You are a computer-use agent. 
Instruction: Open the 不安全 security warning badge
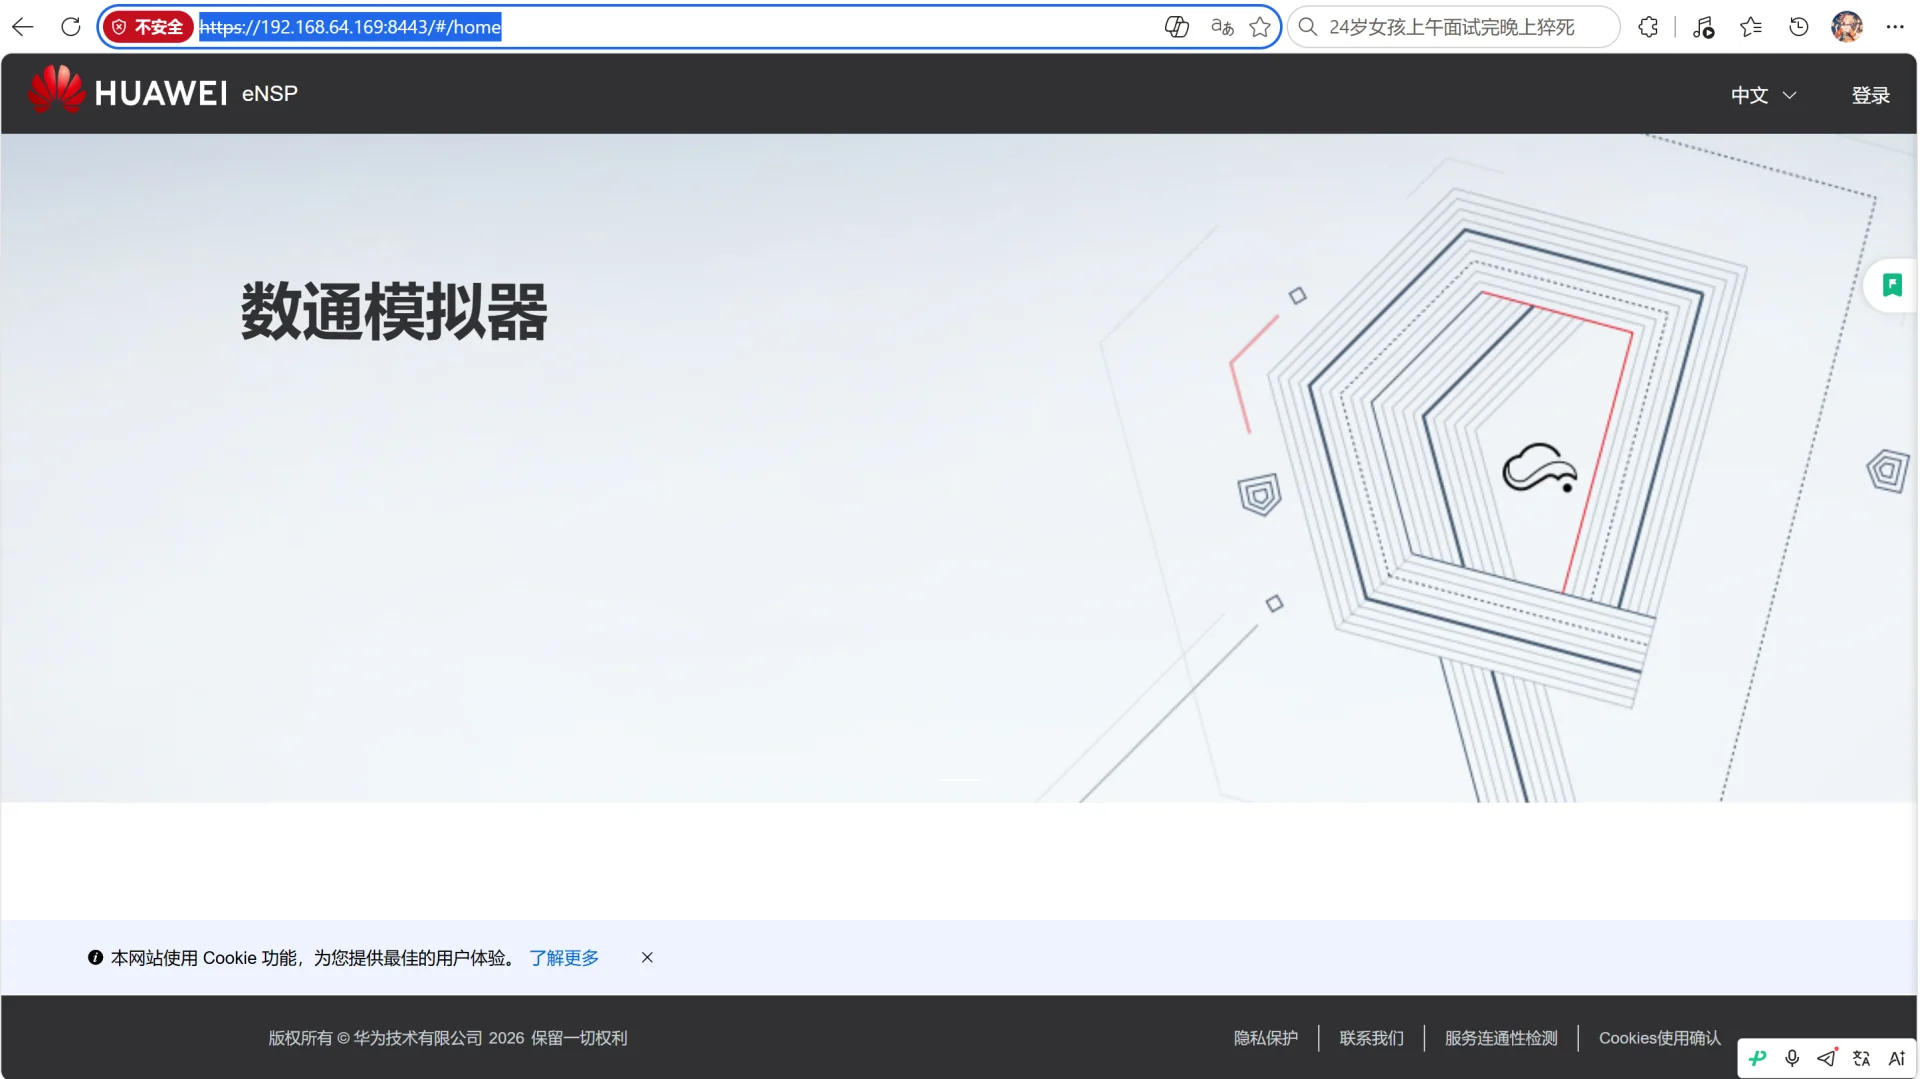click(148, 27)
